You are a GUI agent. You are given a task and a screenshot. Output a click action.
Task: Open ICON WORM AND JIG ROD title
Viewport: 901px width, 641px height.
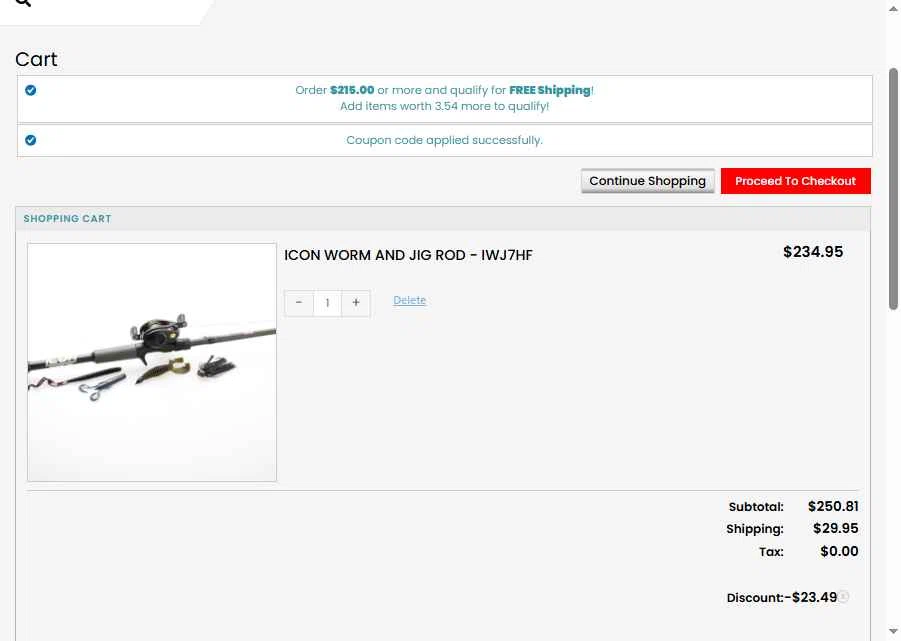click(x=409, y=255)
